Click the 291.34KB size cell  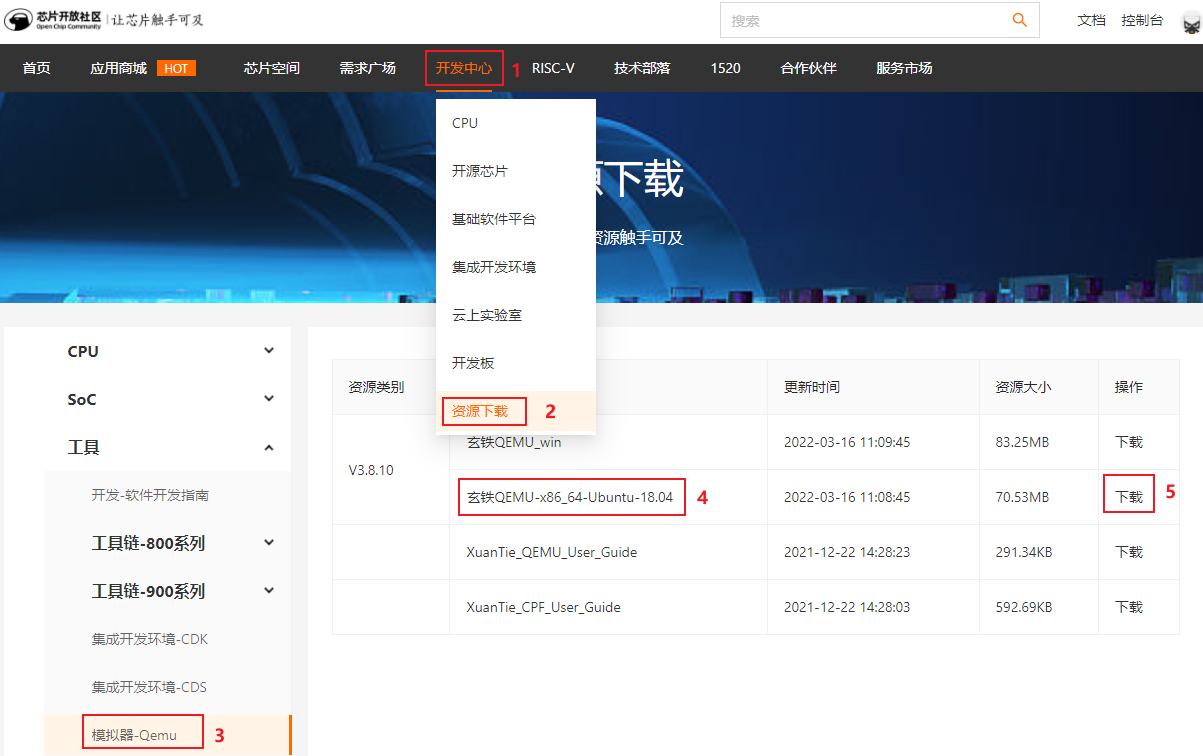[1024, 552]
